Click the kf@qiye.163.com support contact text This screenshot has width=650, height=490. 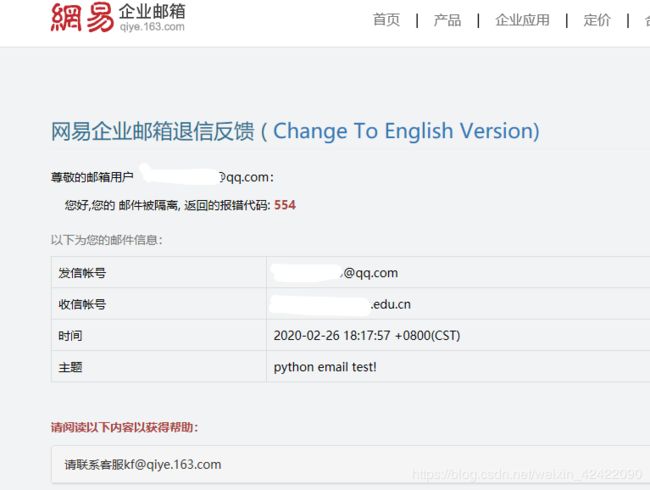pyautogui.click(x=172, y=464)
